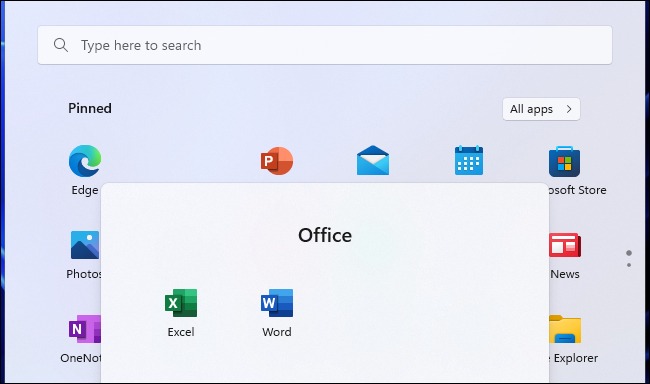Open the red News app icon

(565, 245)
